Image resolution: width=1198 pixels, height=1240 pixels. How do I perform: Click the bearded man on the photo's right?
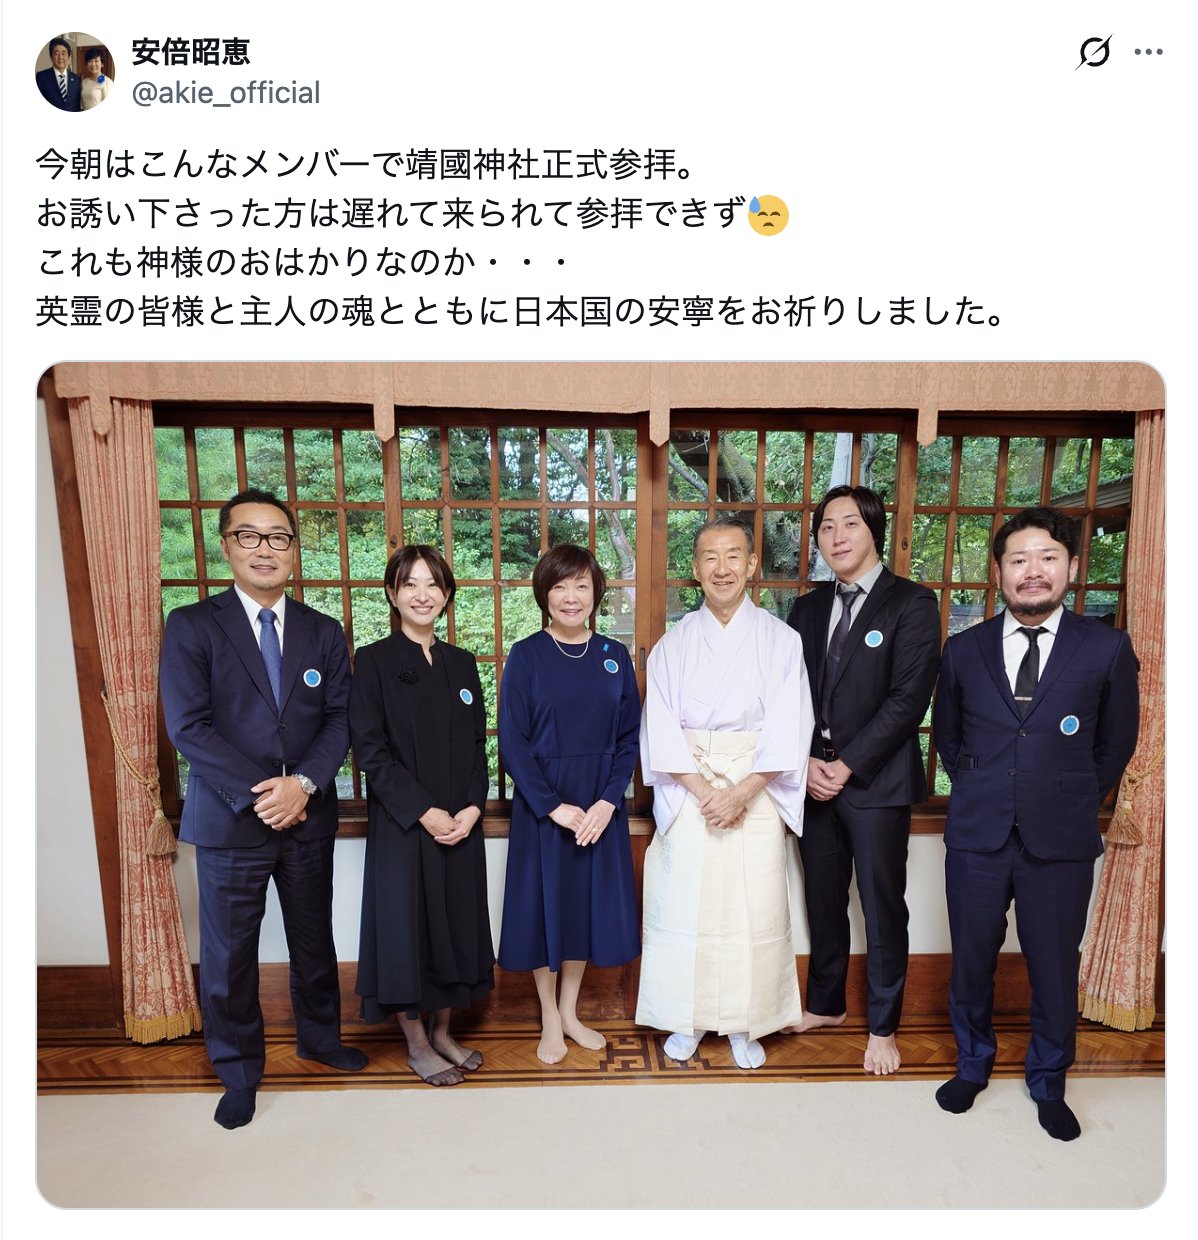pos(1035,820)
